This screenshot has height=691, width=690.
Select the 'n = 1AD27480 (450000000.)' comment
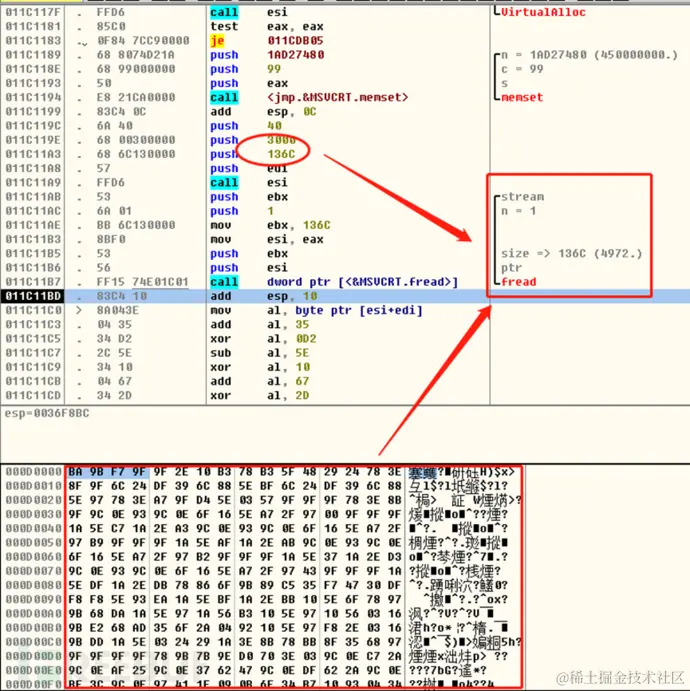pyautogui.click(x=589, y=55)
